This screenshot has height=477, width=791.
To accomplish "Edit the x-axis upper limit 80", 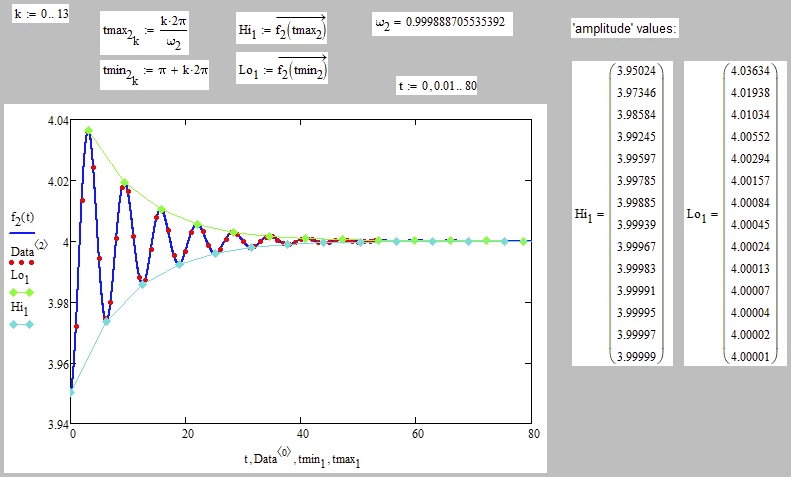I will (x=534, y=434).
